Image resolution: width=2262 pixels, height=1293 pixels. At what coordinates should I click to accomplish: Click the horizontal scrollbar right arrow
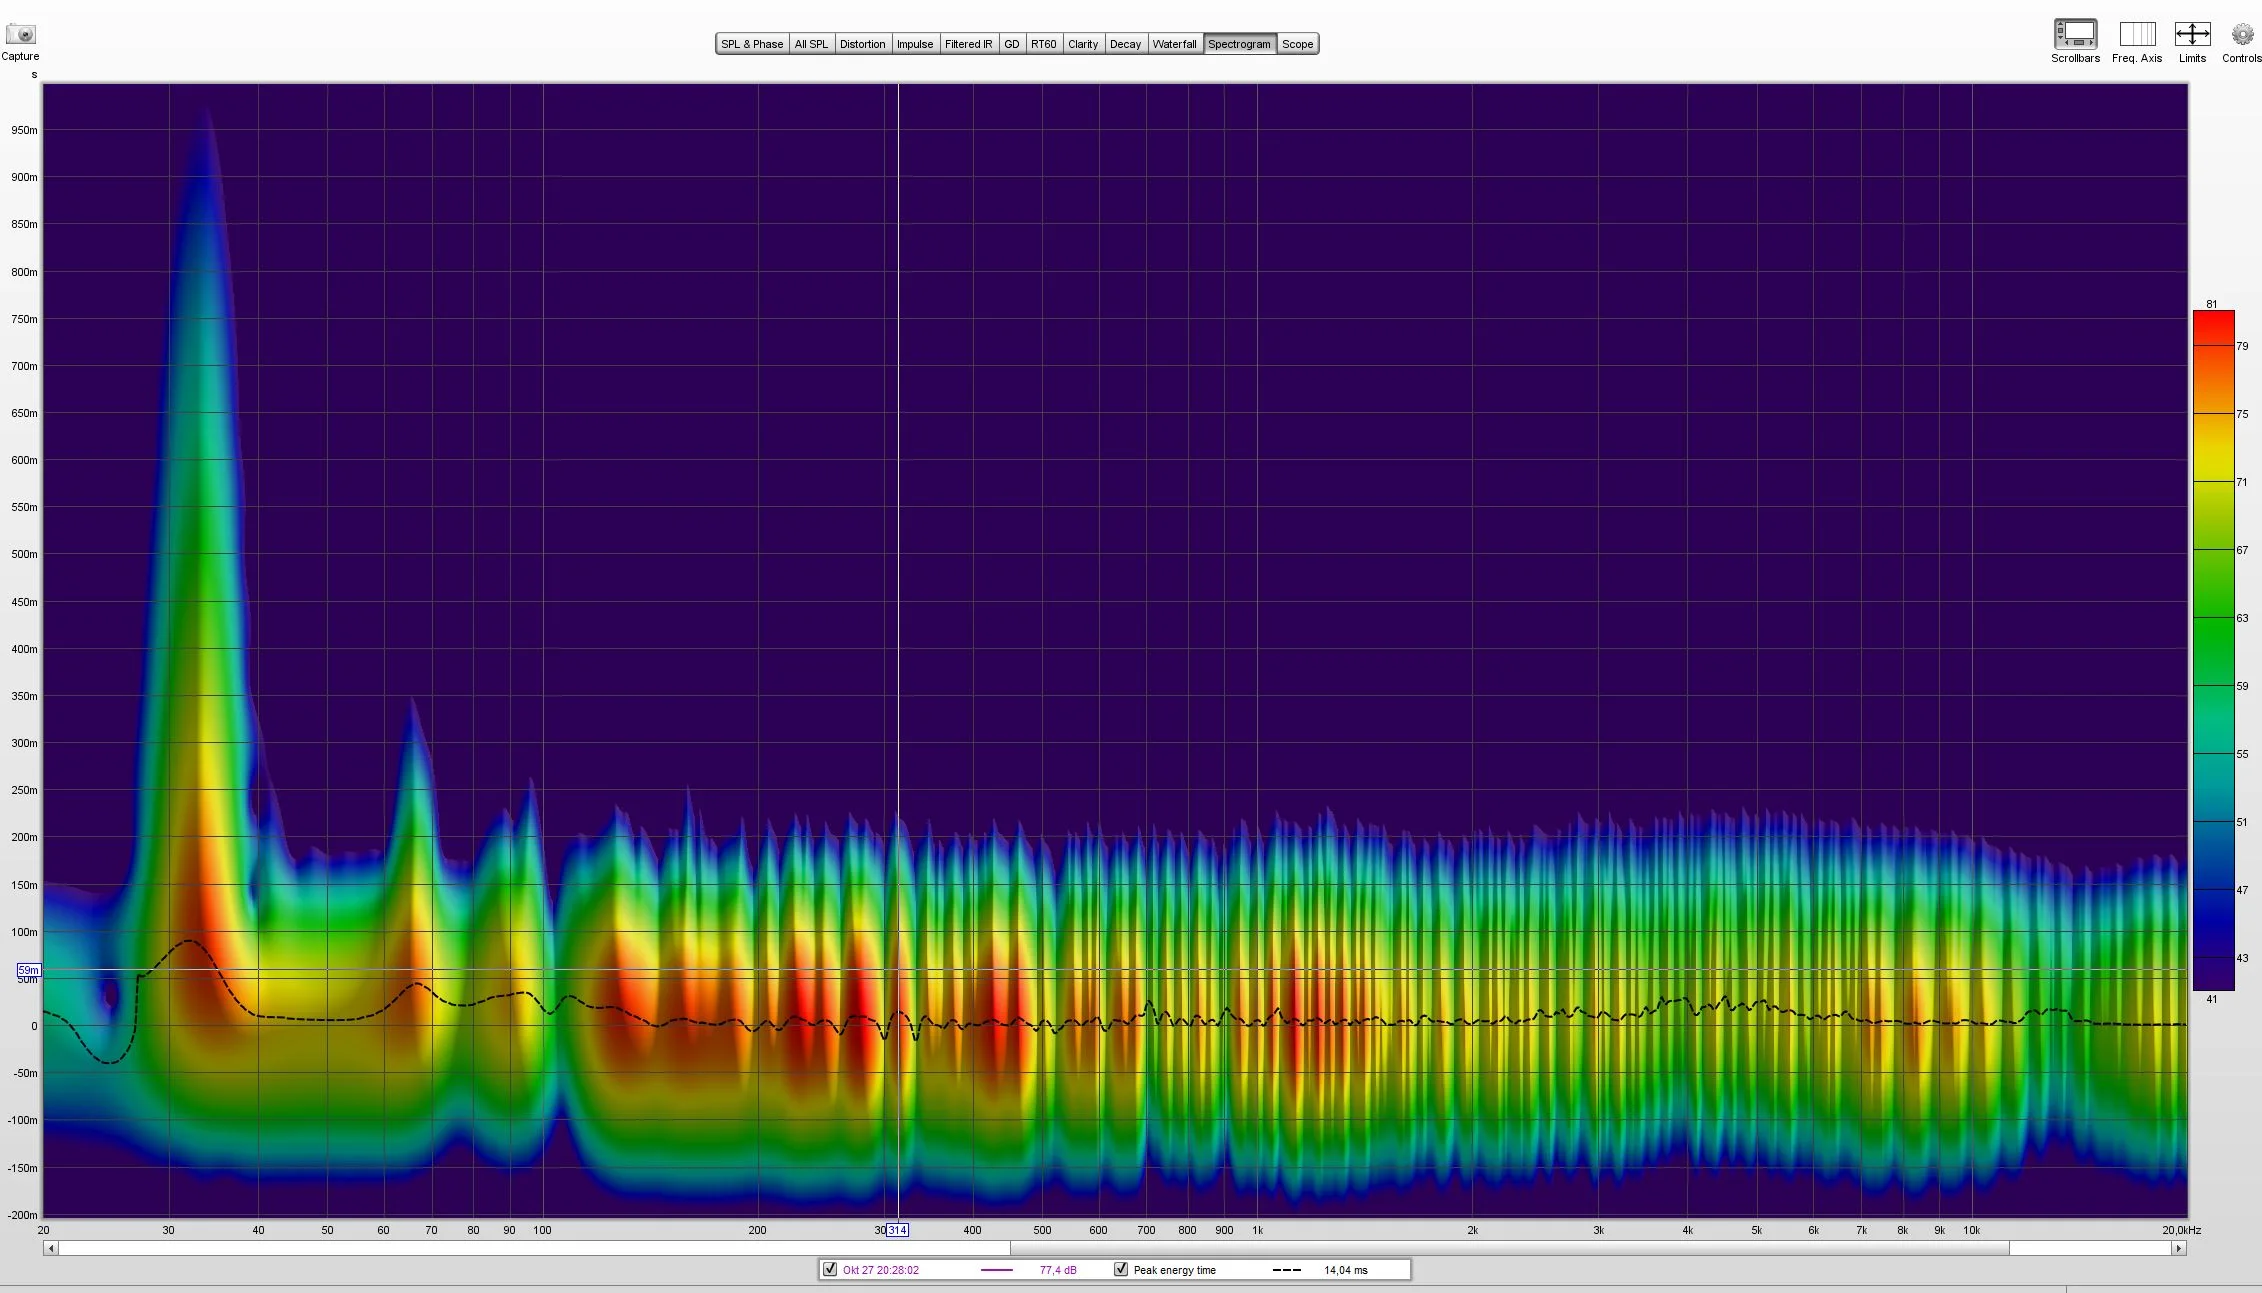[2178, 1248]
